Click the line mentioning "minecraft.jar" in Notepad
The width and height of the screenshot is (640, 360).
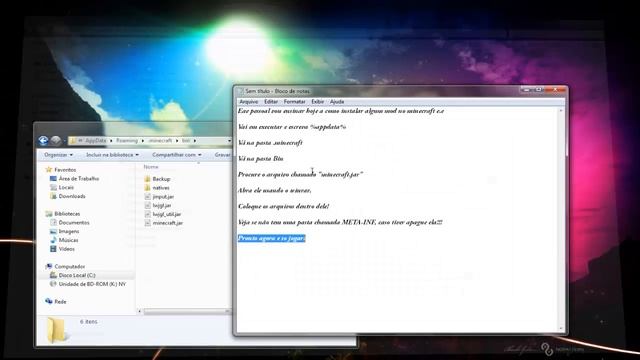pyautogui.click(x=300, y=174)
